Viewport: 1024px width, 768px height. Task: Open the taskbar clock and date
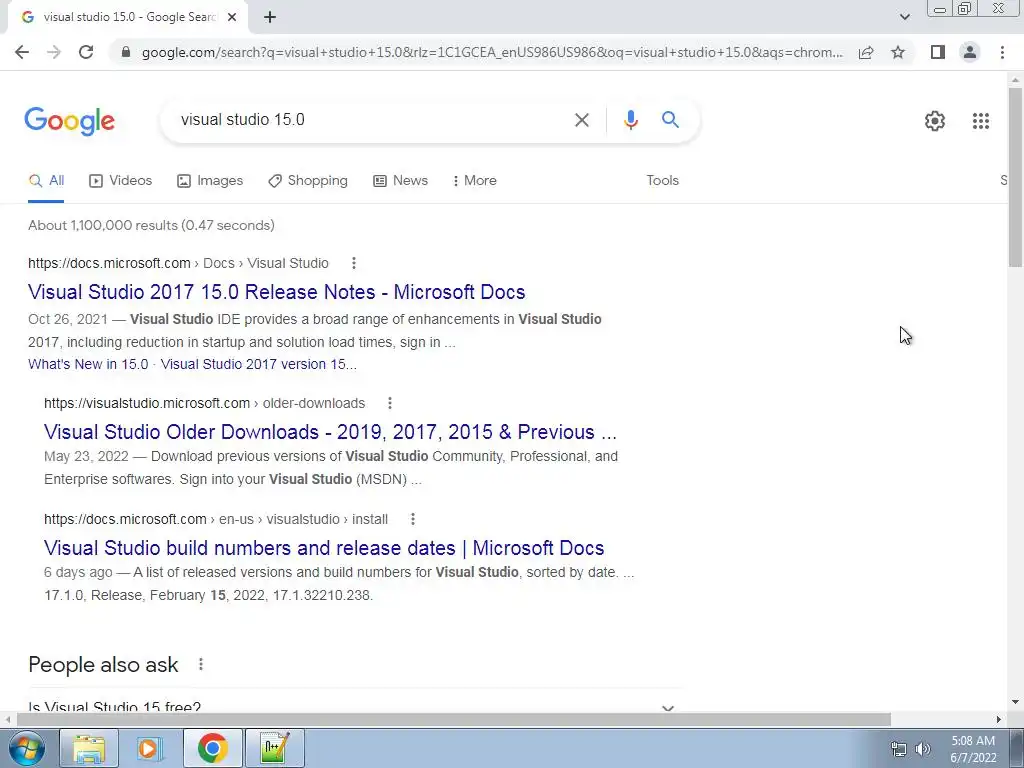[x=973, y=749]
